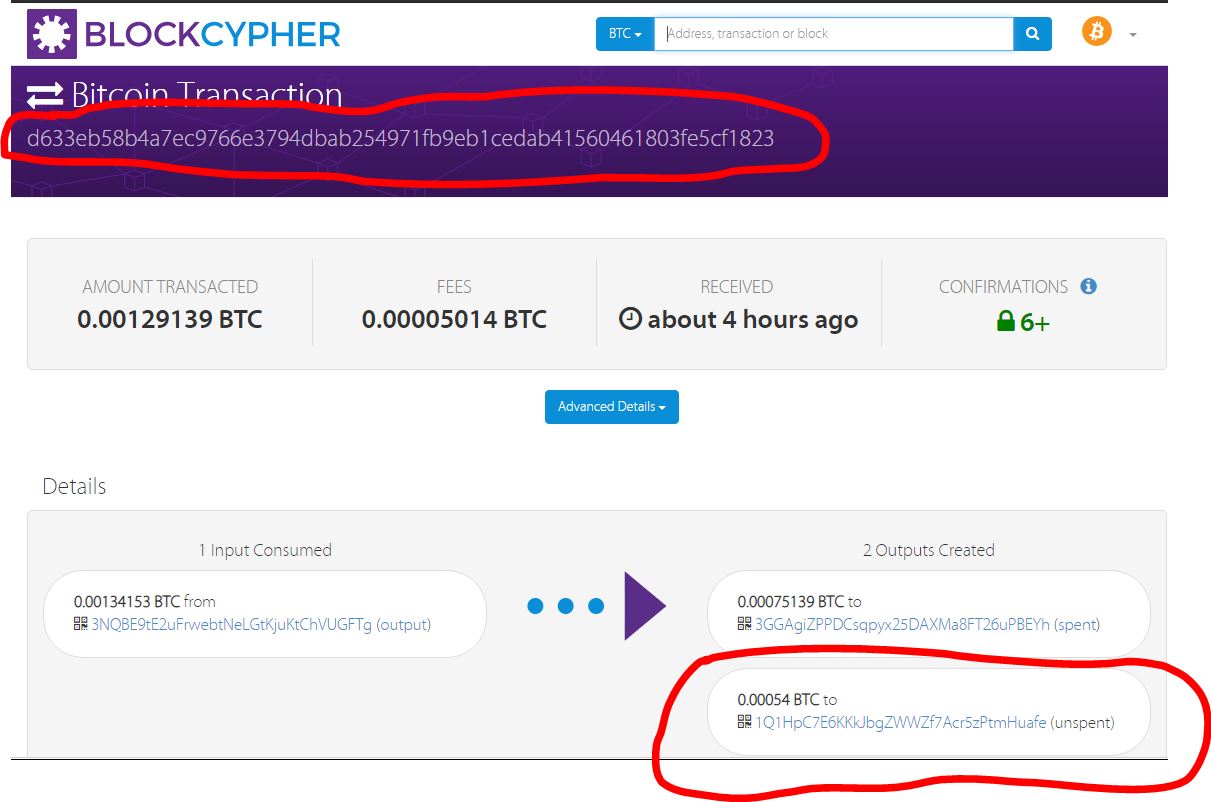Click the transaction arrows icon in header
This screenshot has height=802, width=1211.
pyautogui.click(x=45, y=96)
